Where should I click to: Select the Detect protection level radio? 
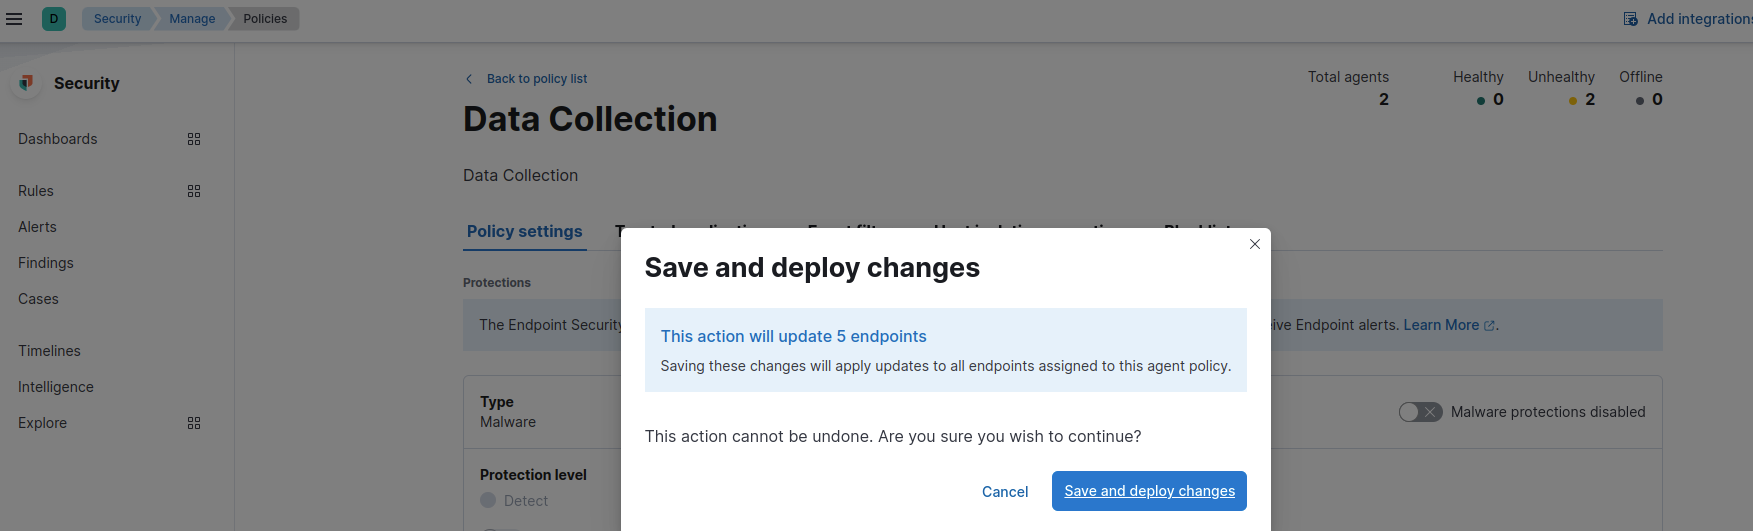point(488,500)
